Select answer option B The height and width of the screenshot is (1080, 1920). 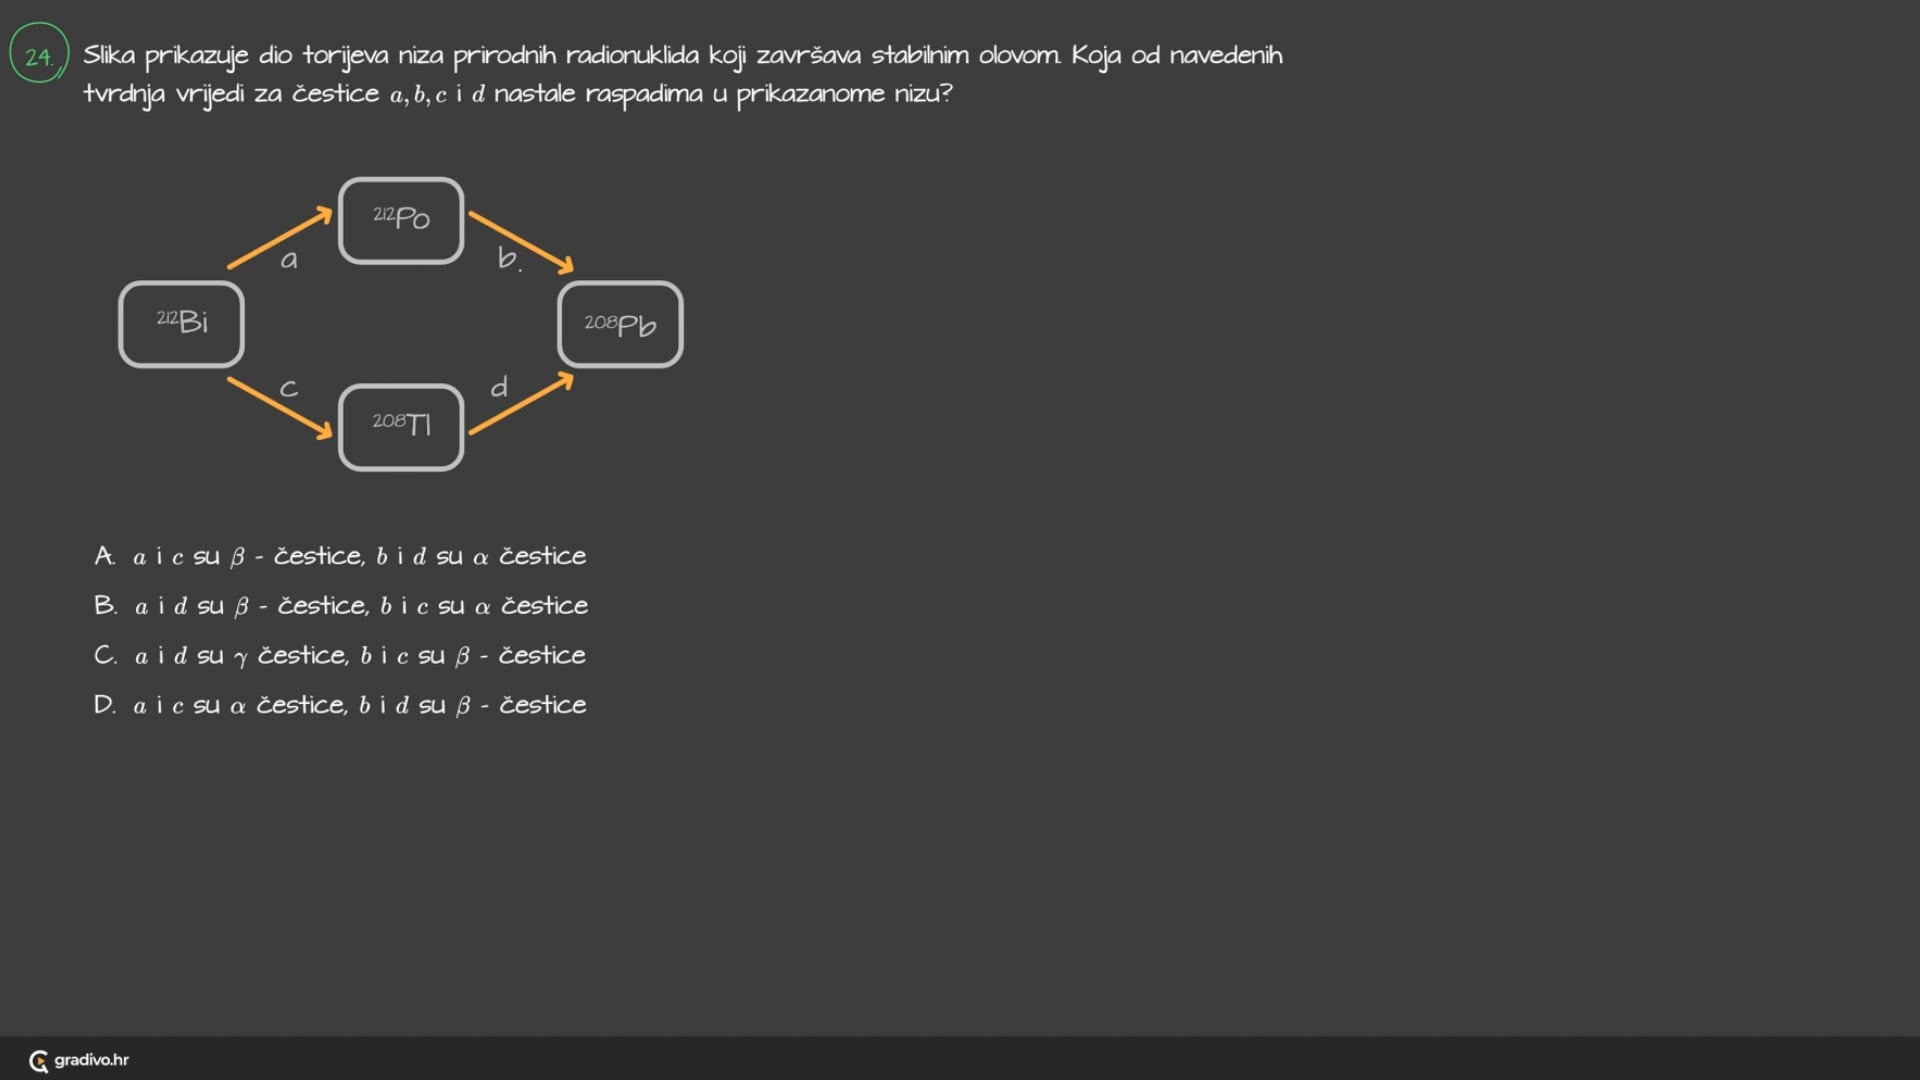341,606
